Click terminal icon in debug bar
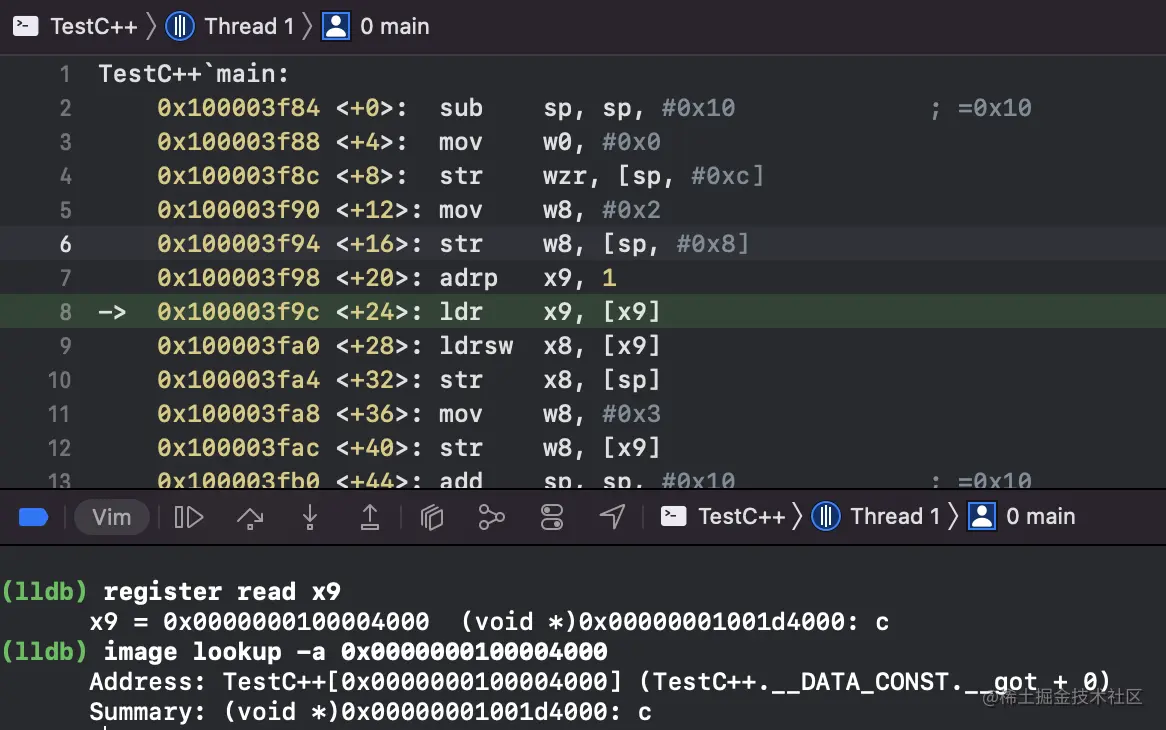Viewport: 1166px width, 730px height. tap(674, 516)
